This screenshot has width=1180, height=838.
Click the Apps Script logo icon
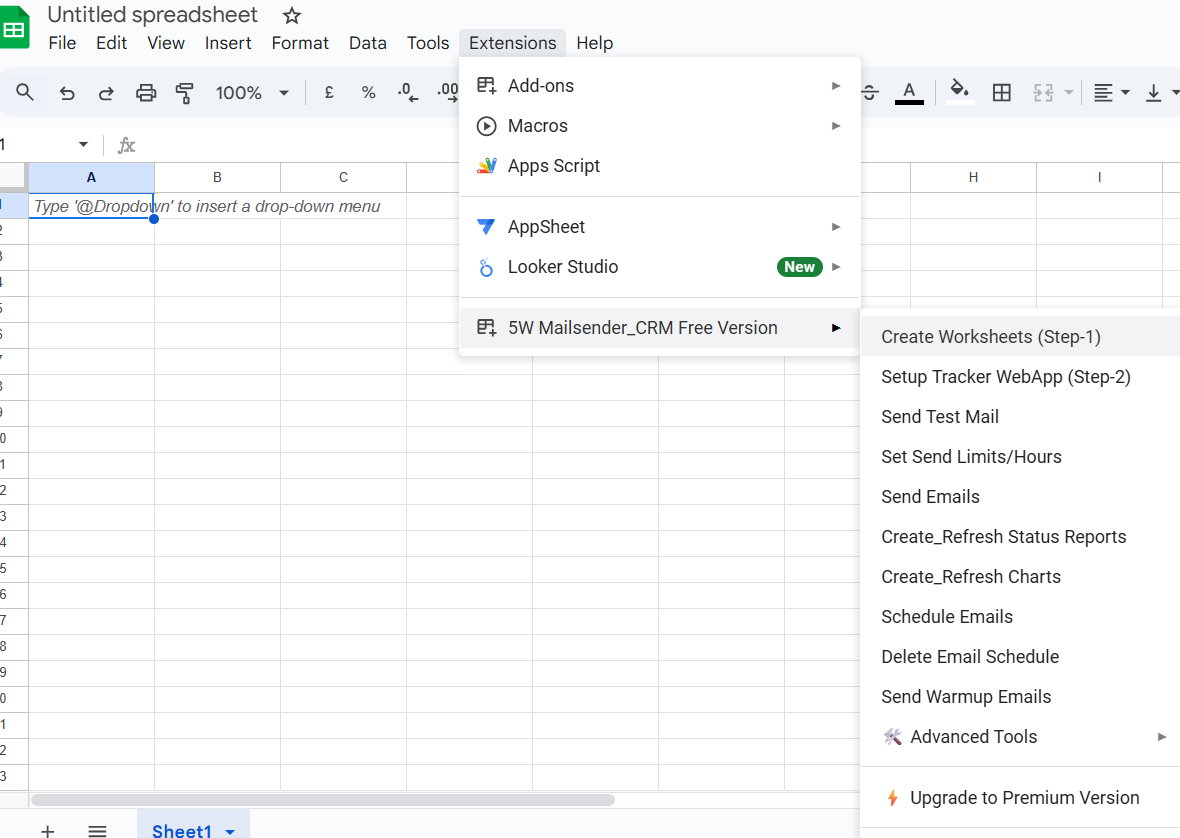point(486,165)
